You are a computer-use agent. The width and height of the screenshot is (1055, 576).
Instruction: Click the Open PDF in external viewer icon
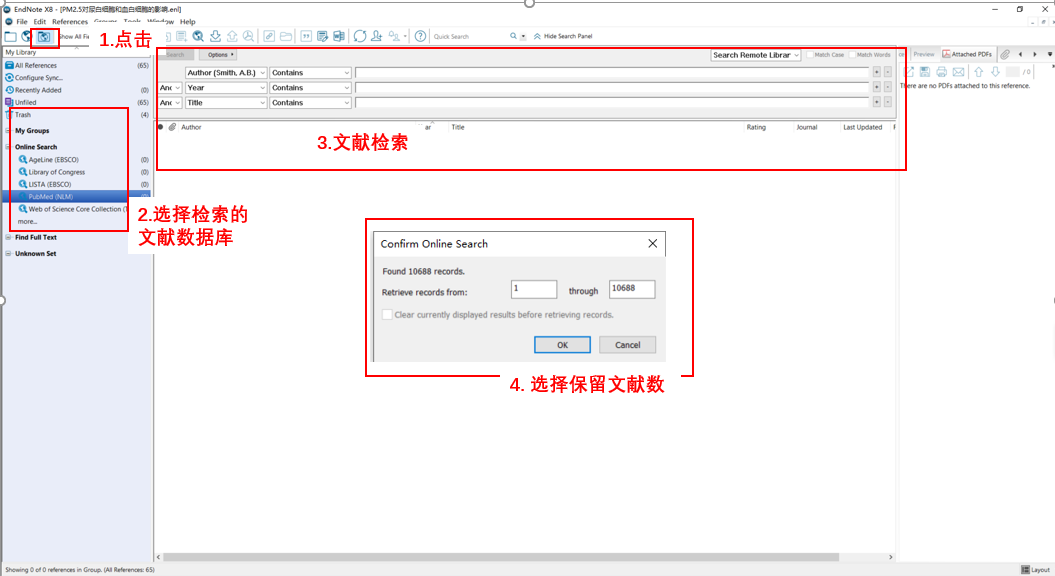909,71
